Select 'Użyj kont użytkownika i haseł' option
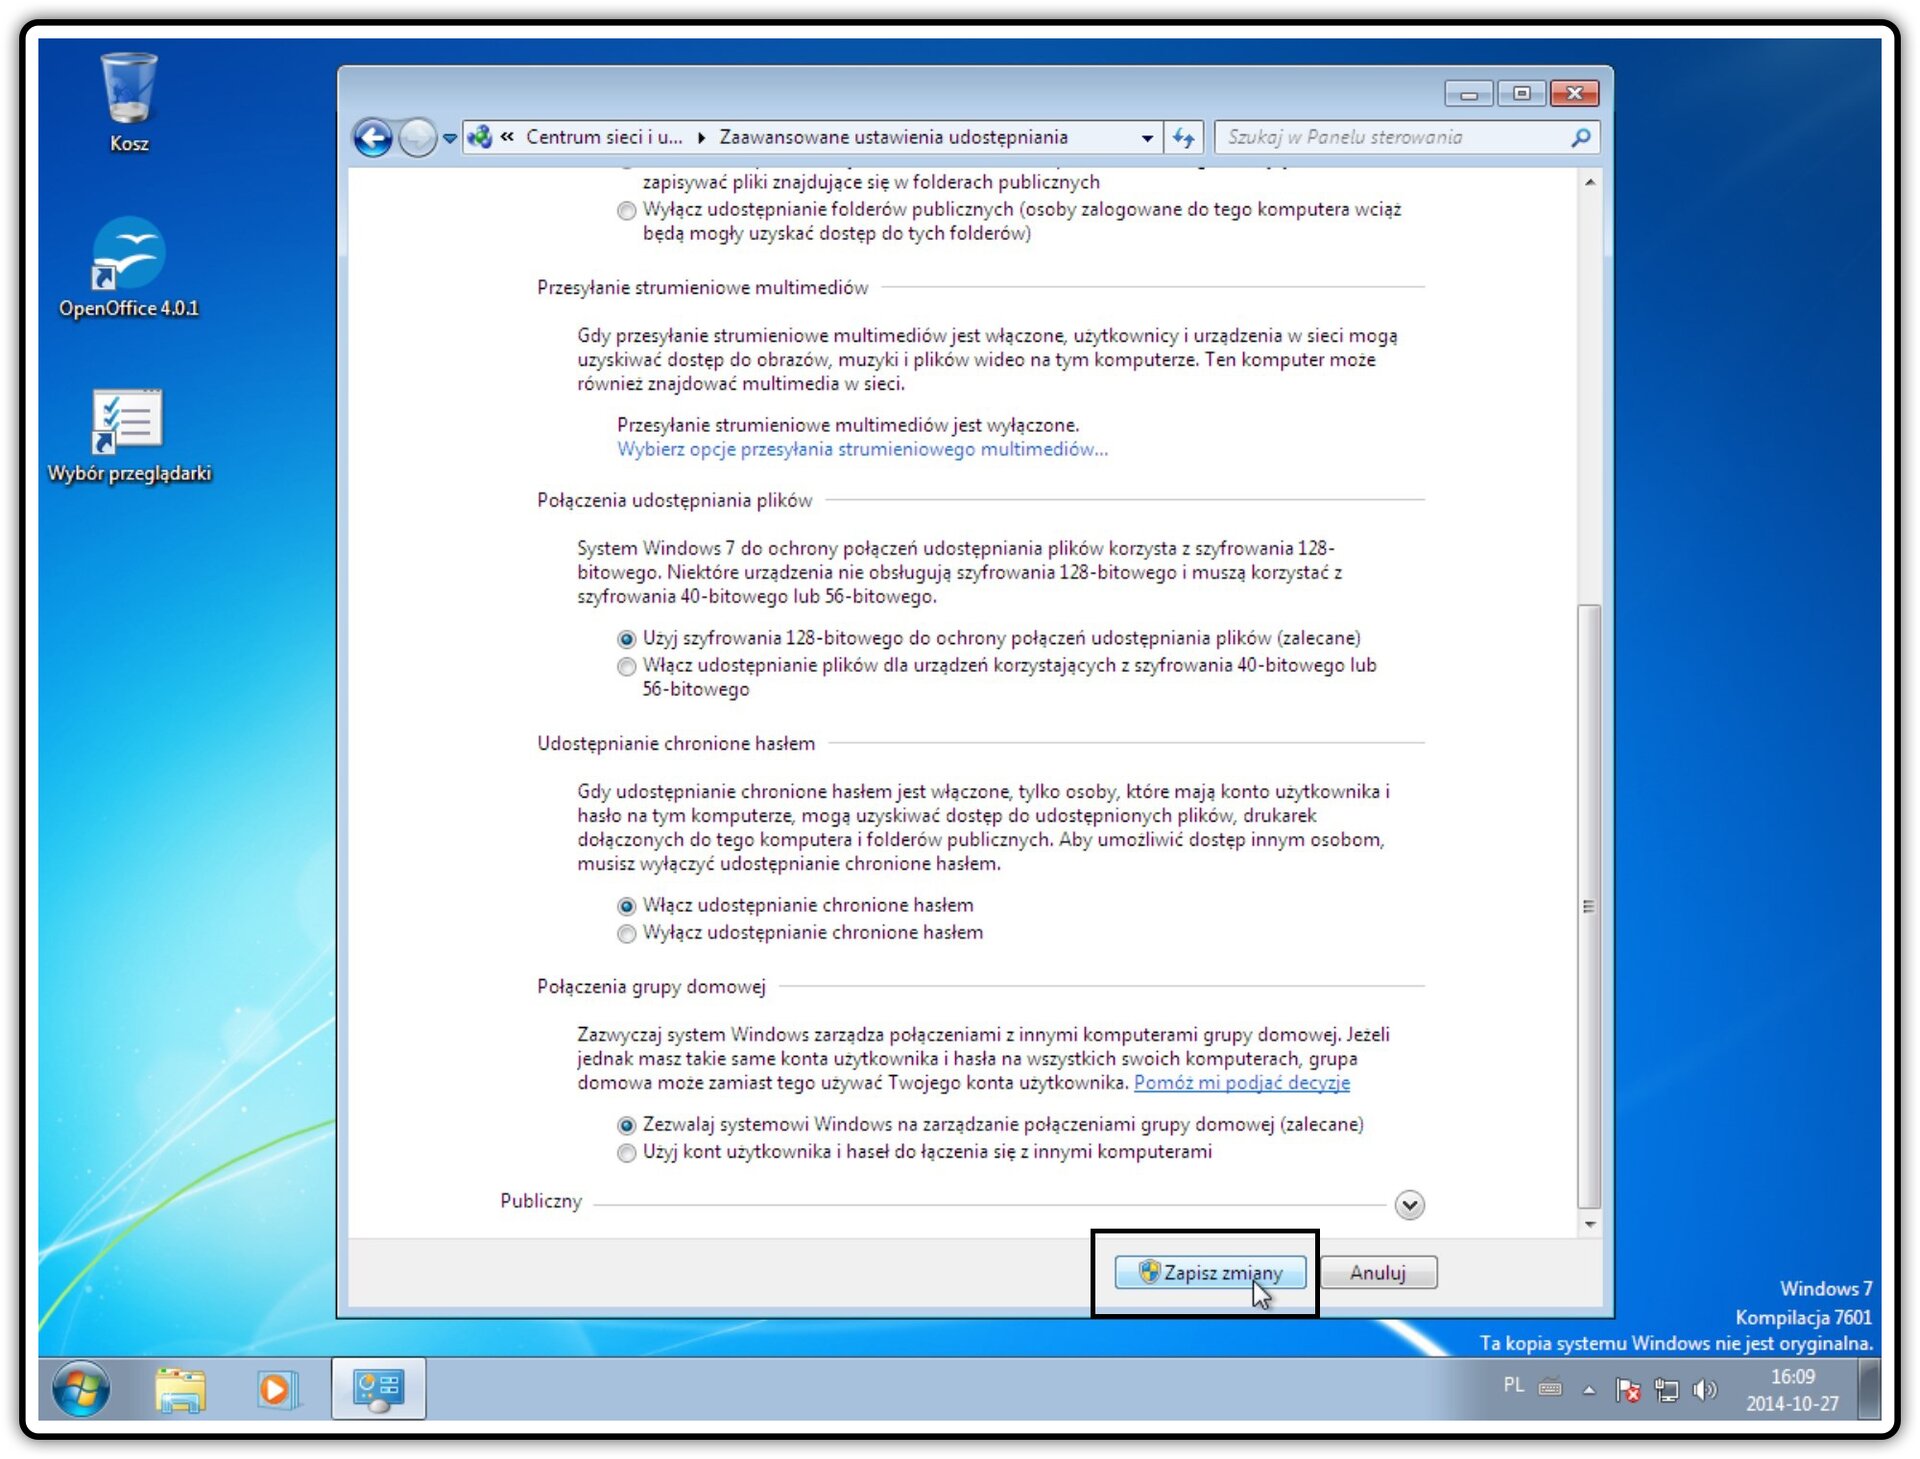 point(626,1153)
